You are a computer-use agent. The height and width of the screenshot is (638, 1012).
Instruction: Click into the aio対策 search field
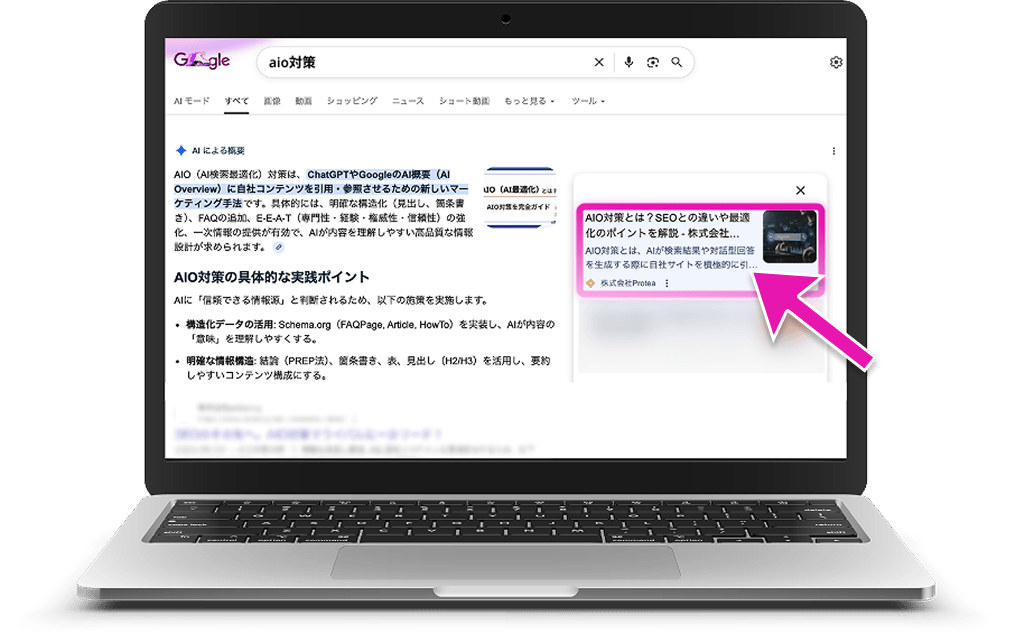pyautogui.click(x=420, y=62)
